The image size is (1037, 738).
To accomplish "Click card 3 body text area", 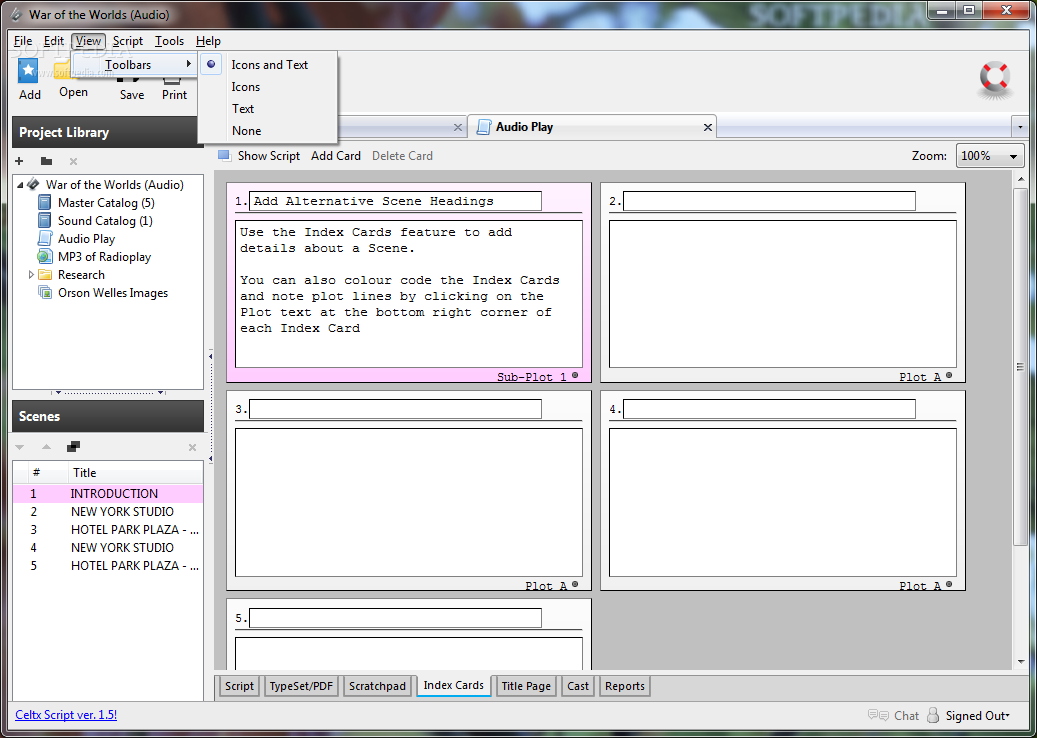I will tap(409, 503).
